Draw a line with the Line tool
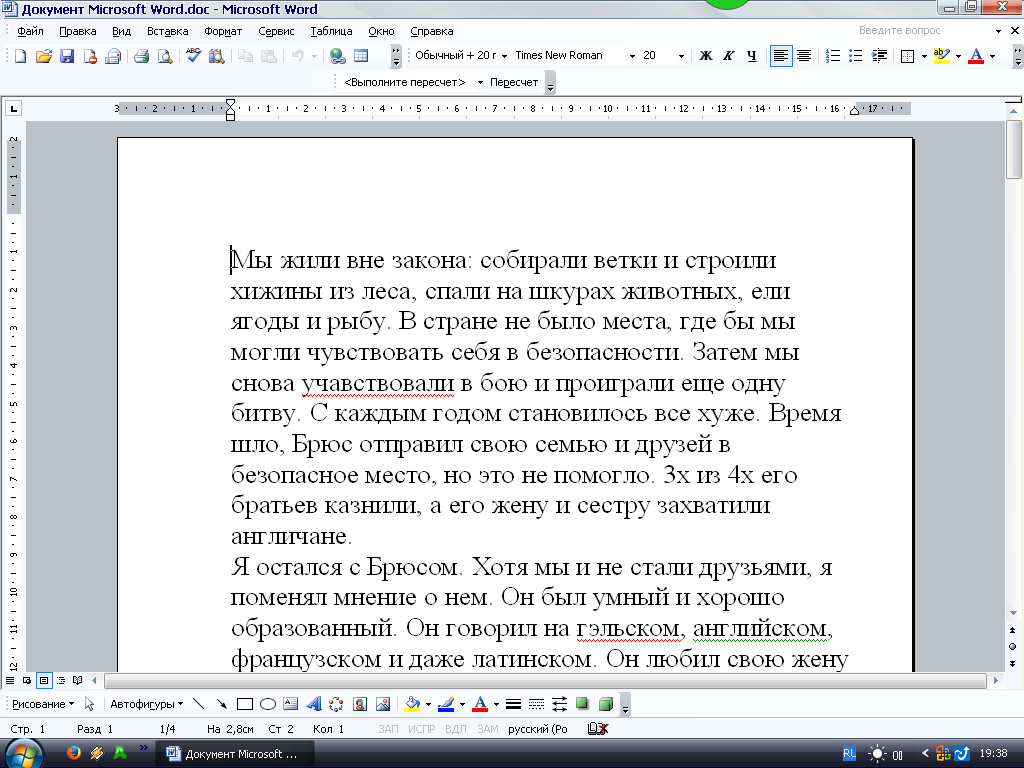 point(199,704)
